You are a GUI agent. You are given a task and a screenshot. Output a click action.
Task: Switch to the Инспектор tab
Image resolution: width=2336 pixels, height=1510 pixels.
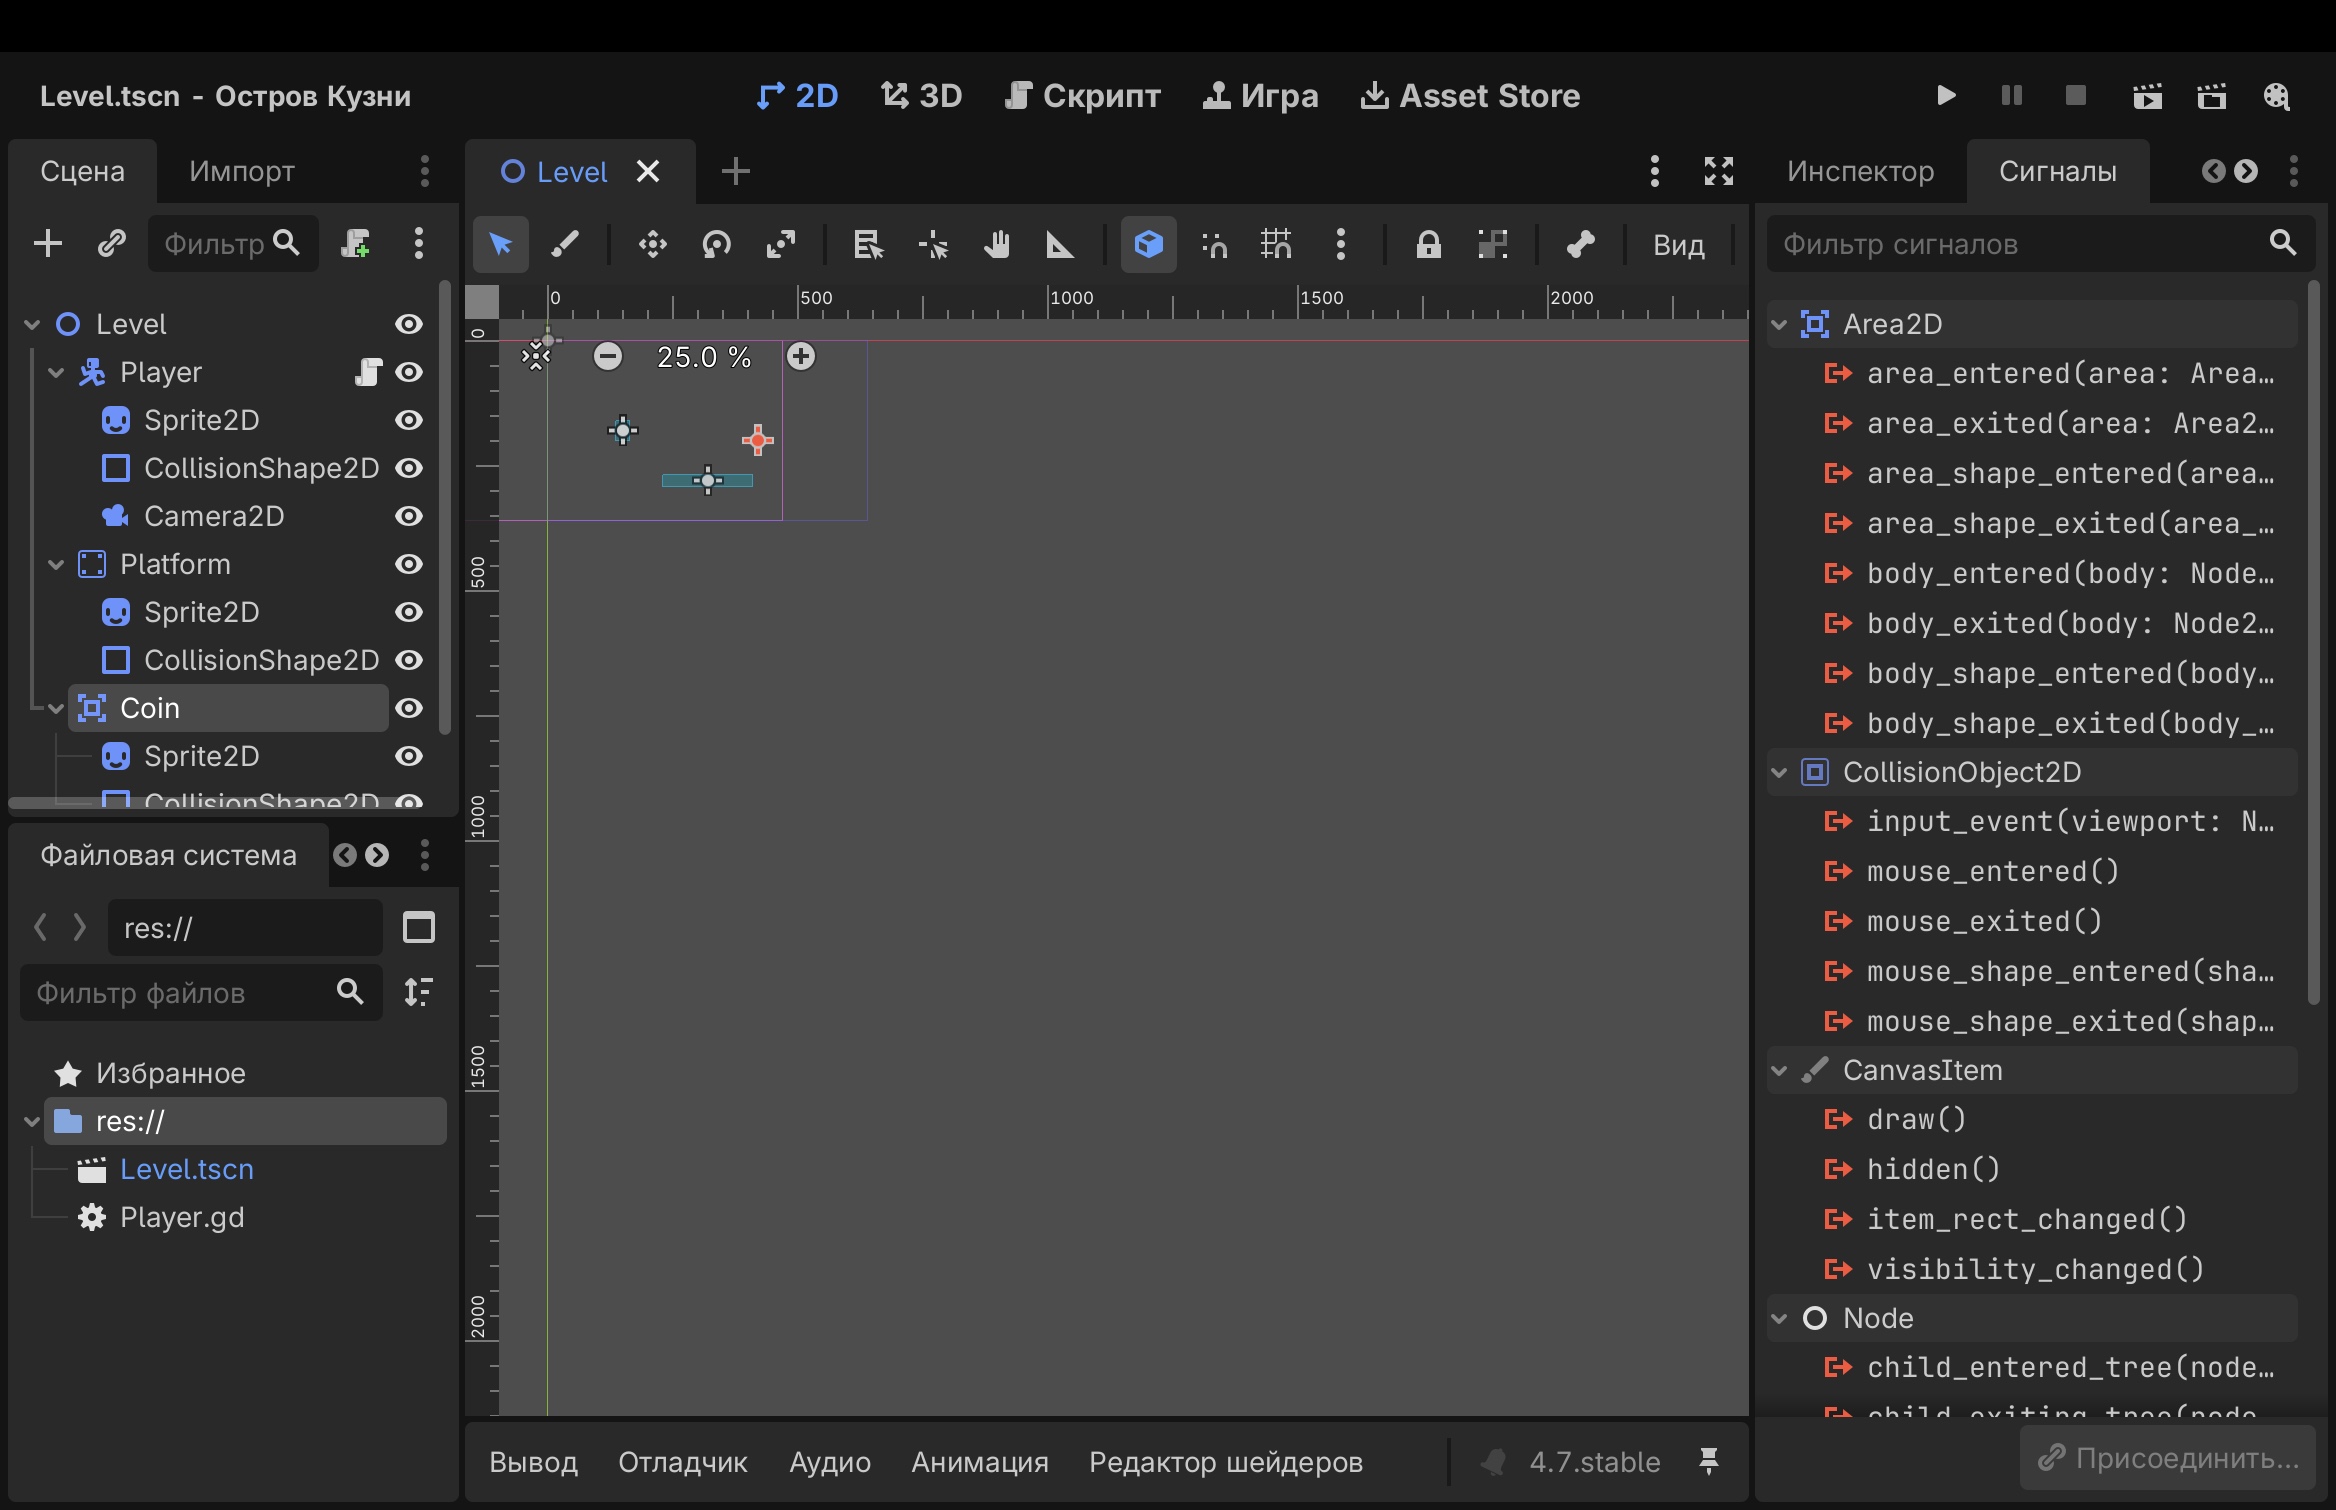point(1860,171)
